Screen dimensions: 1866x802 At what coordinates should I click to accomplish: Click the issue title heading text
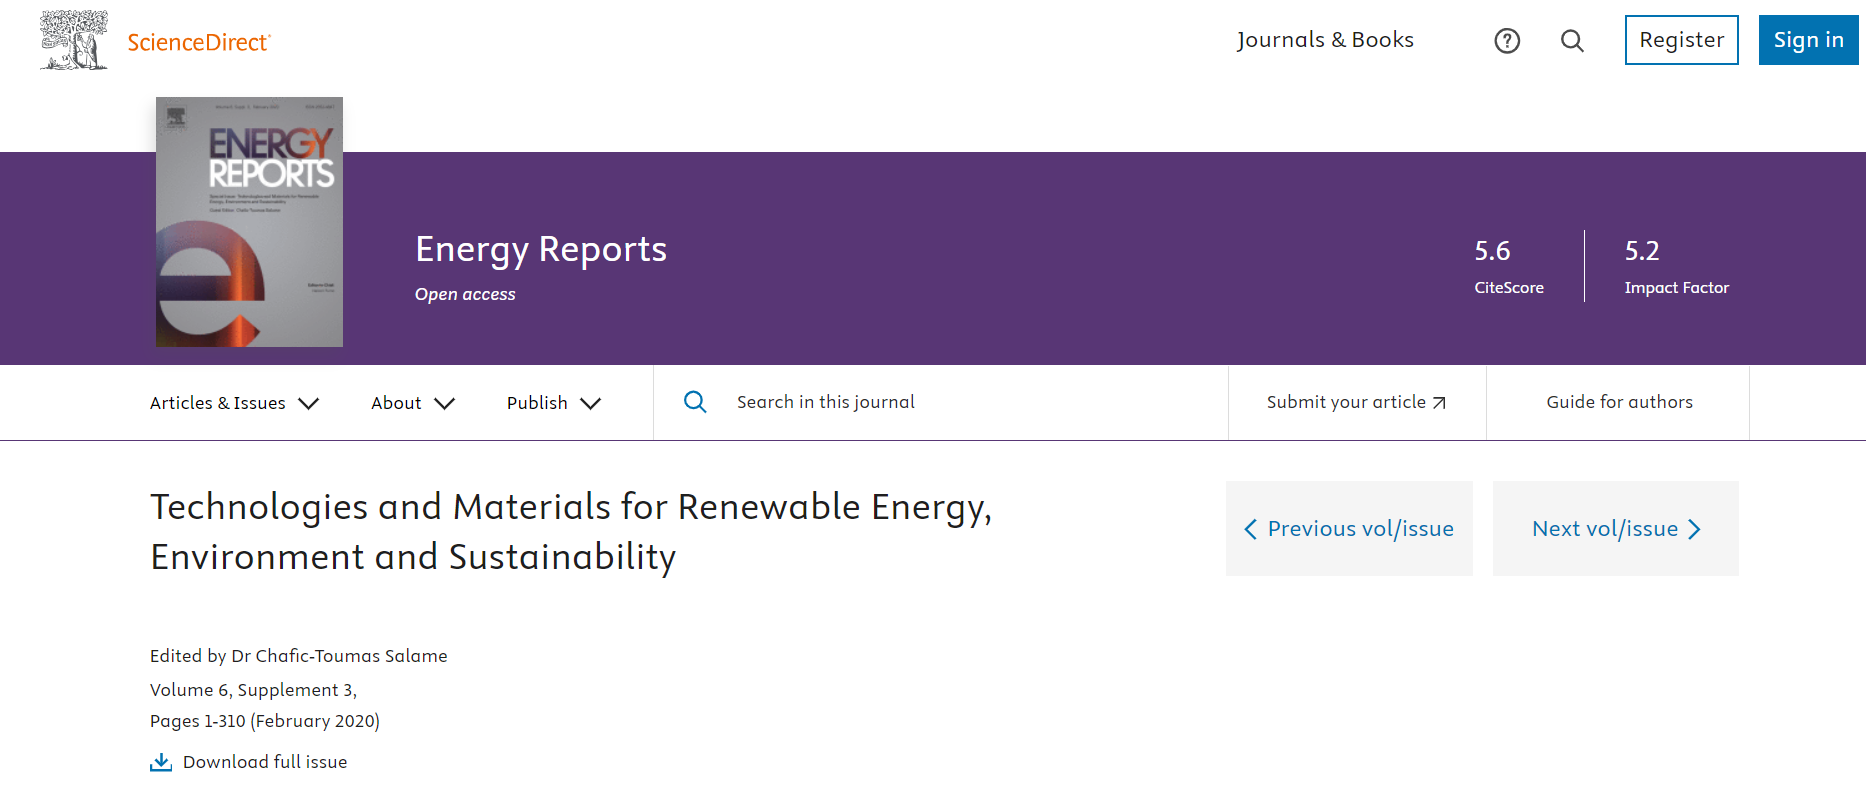pyautogui.click(x=571, y=531)
